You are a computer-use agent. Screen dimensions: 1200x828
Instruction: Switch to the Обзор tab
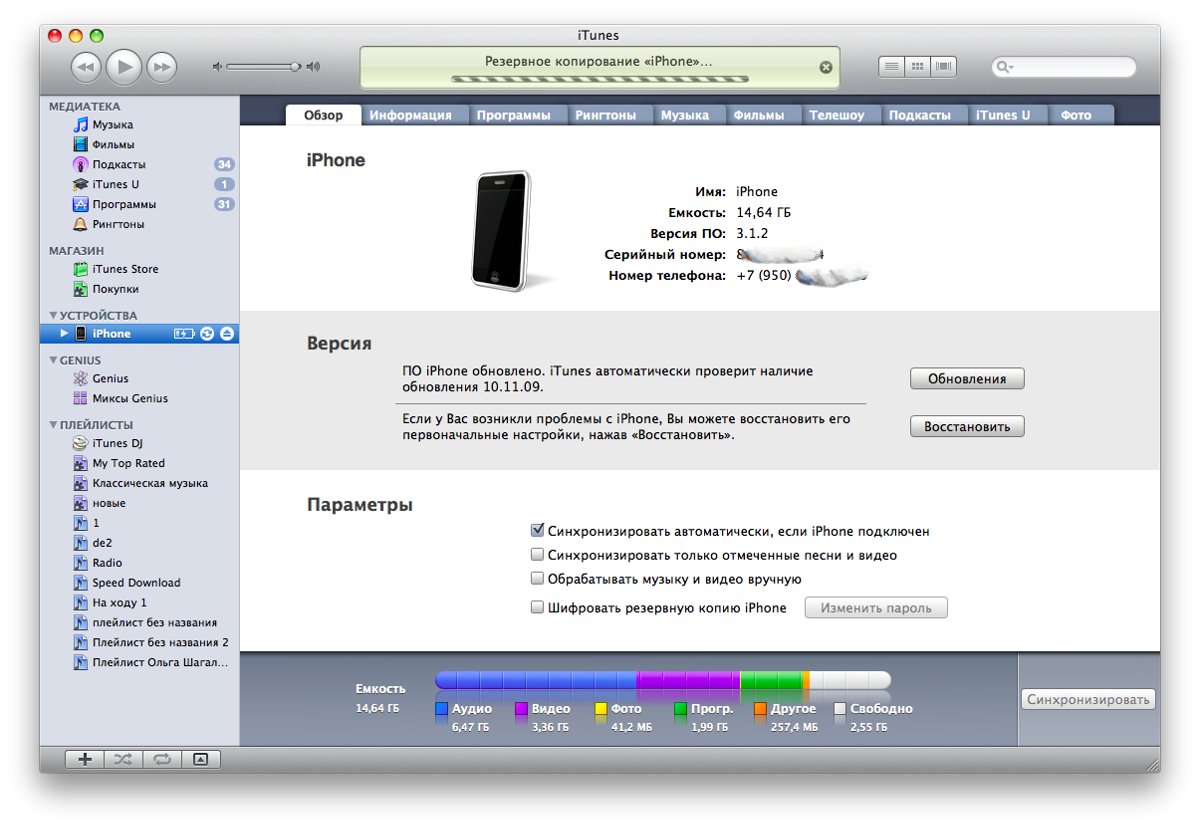point(323,115)
